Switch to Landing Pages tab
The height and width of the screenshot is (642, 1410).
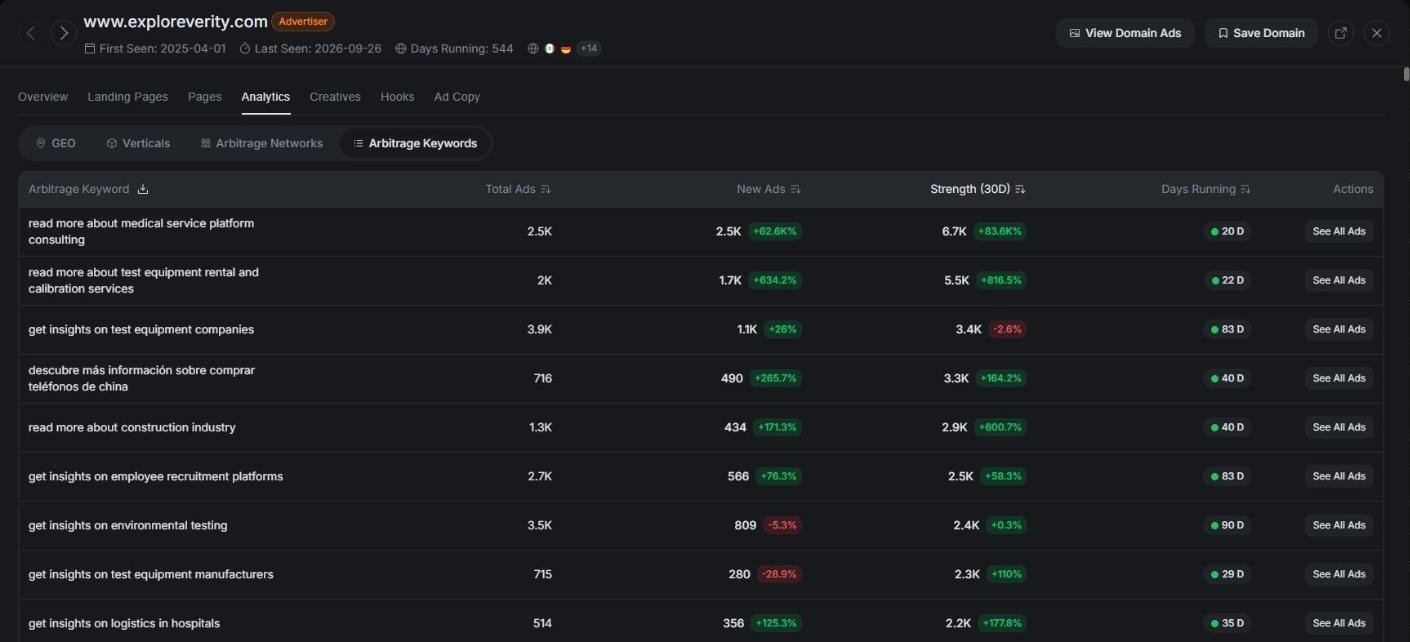[128, 97]
